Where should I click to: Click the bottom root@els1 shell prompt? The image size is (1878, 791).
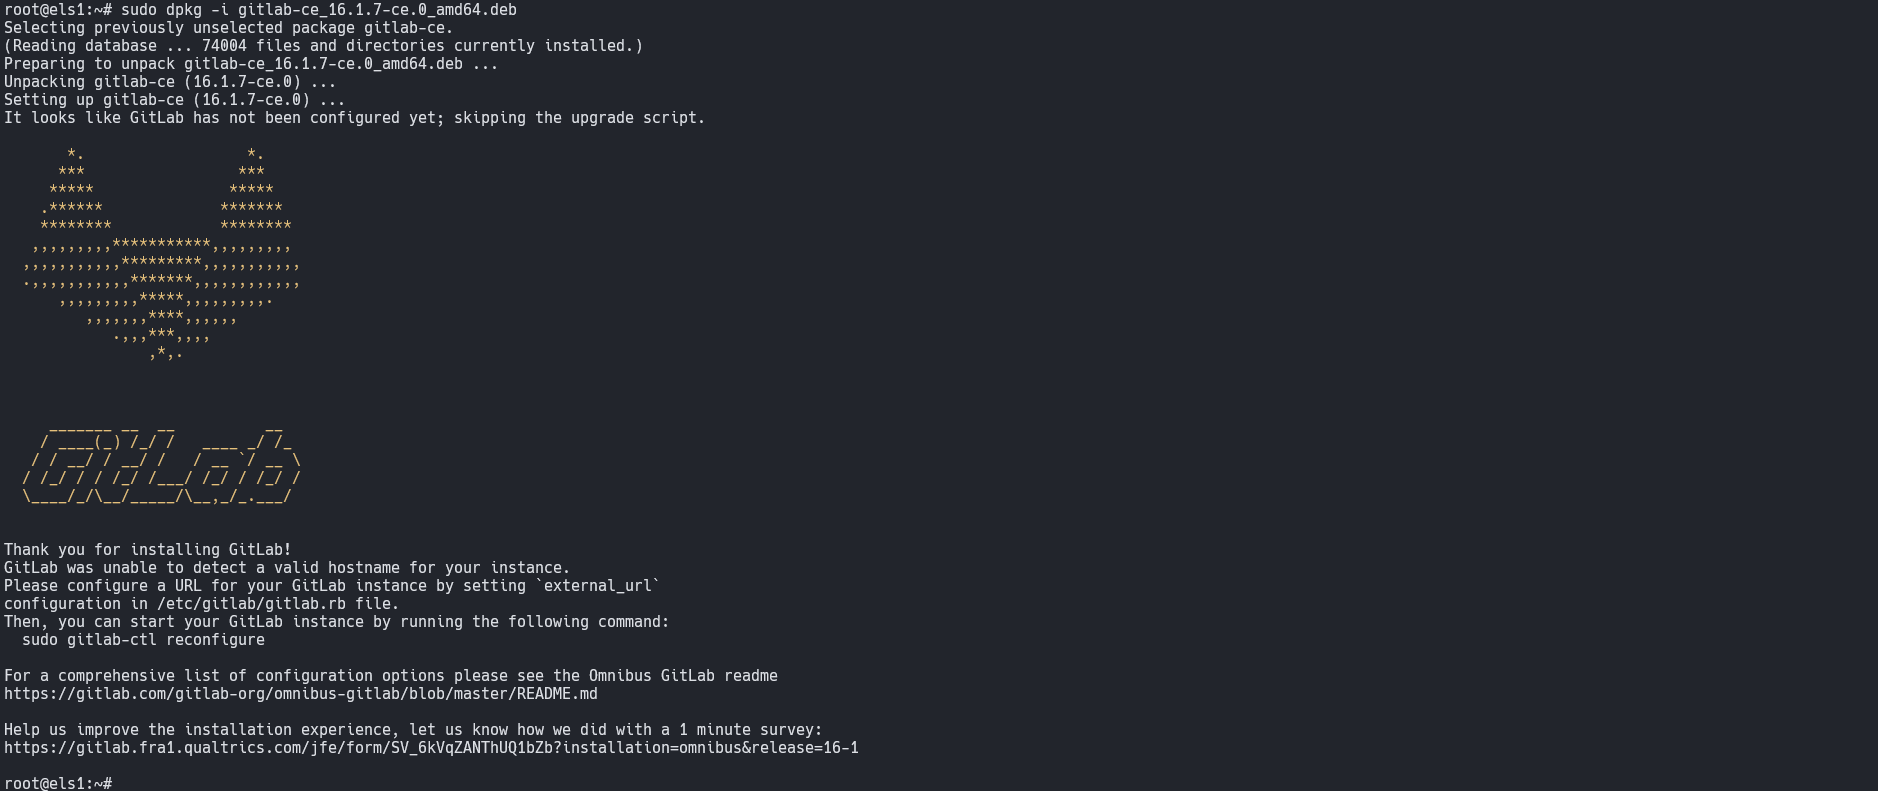(58, 783)
